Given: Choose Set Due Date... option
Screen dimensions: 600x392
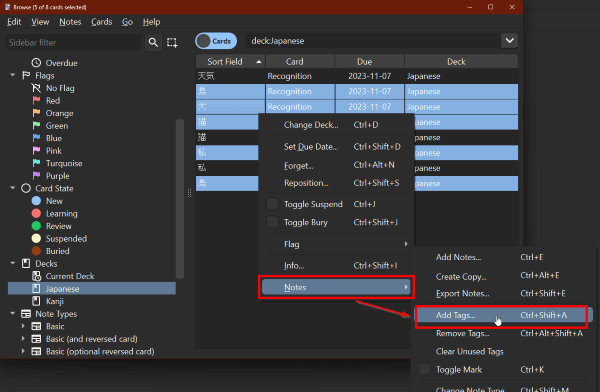Looking at the screenshot, I should coord(336,147).
